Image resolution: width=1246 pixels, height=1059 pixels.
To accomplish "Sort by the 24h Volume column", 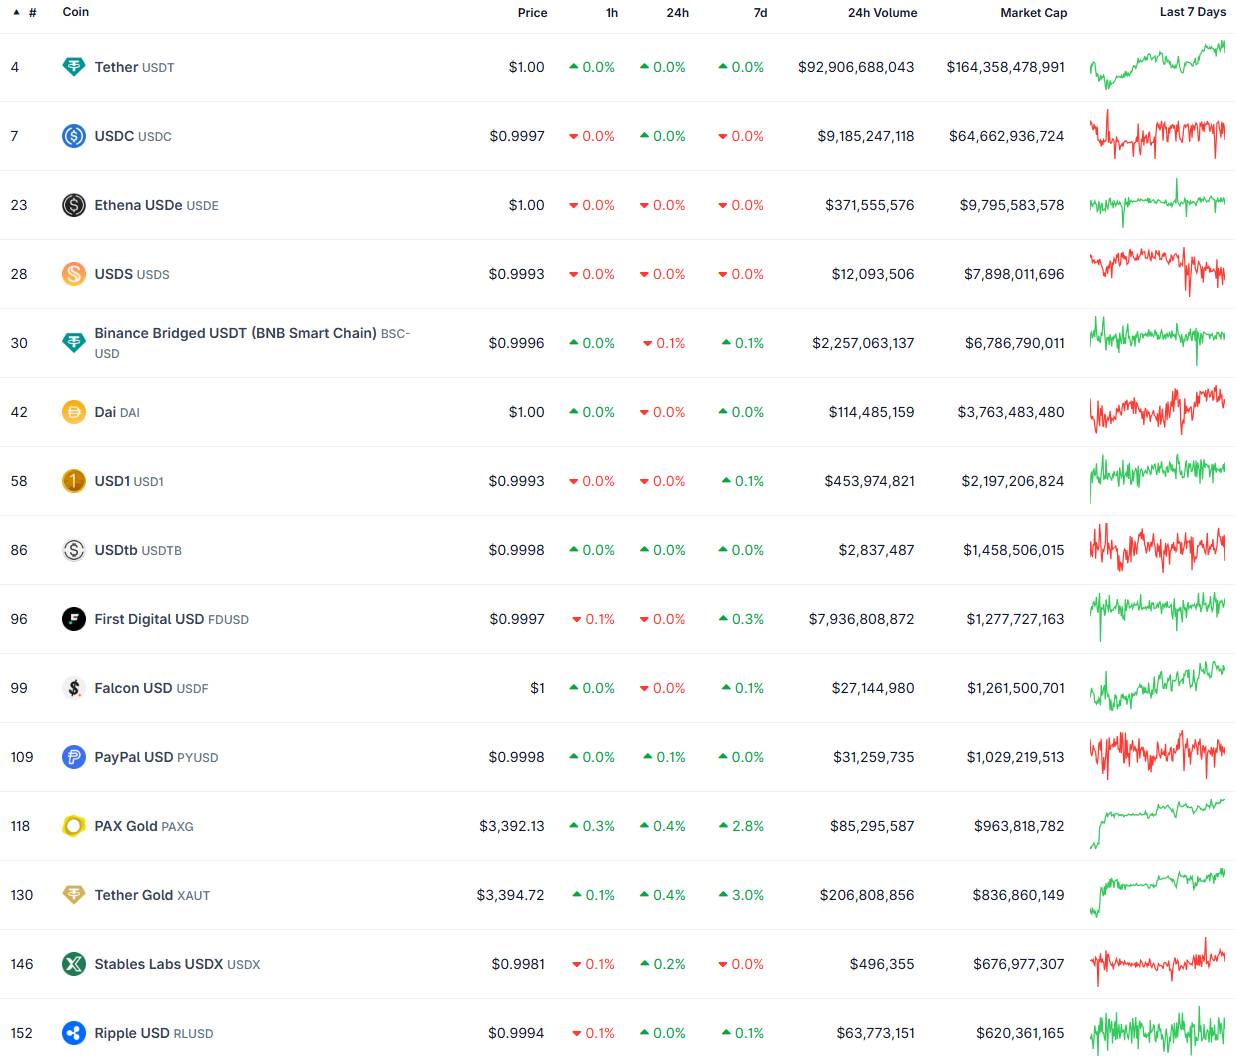I will point(883,13).
